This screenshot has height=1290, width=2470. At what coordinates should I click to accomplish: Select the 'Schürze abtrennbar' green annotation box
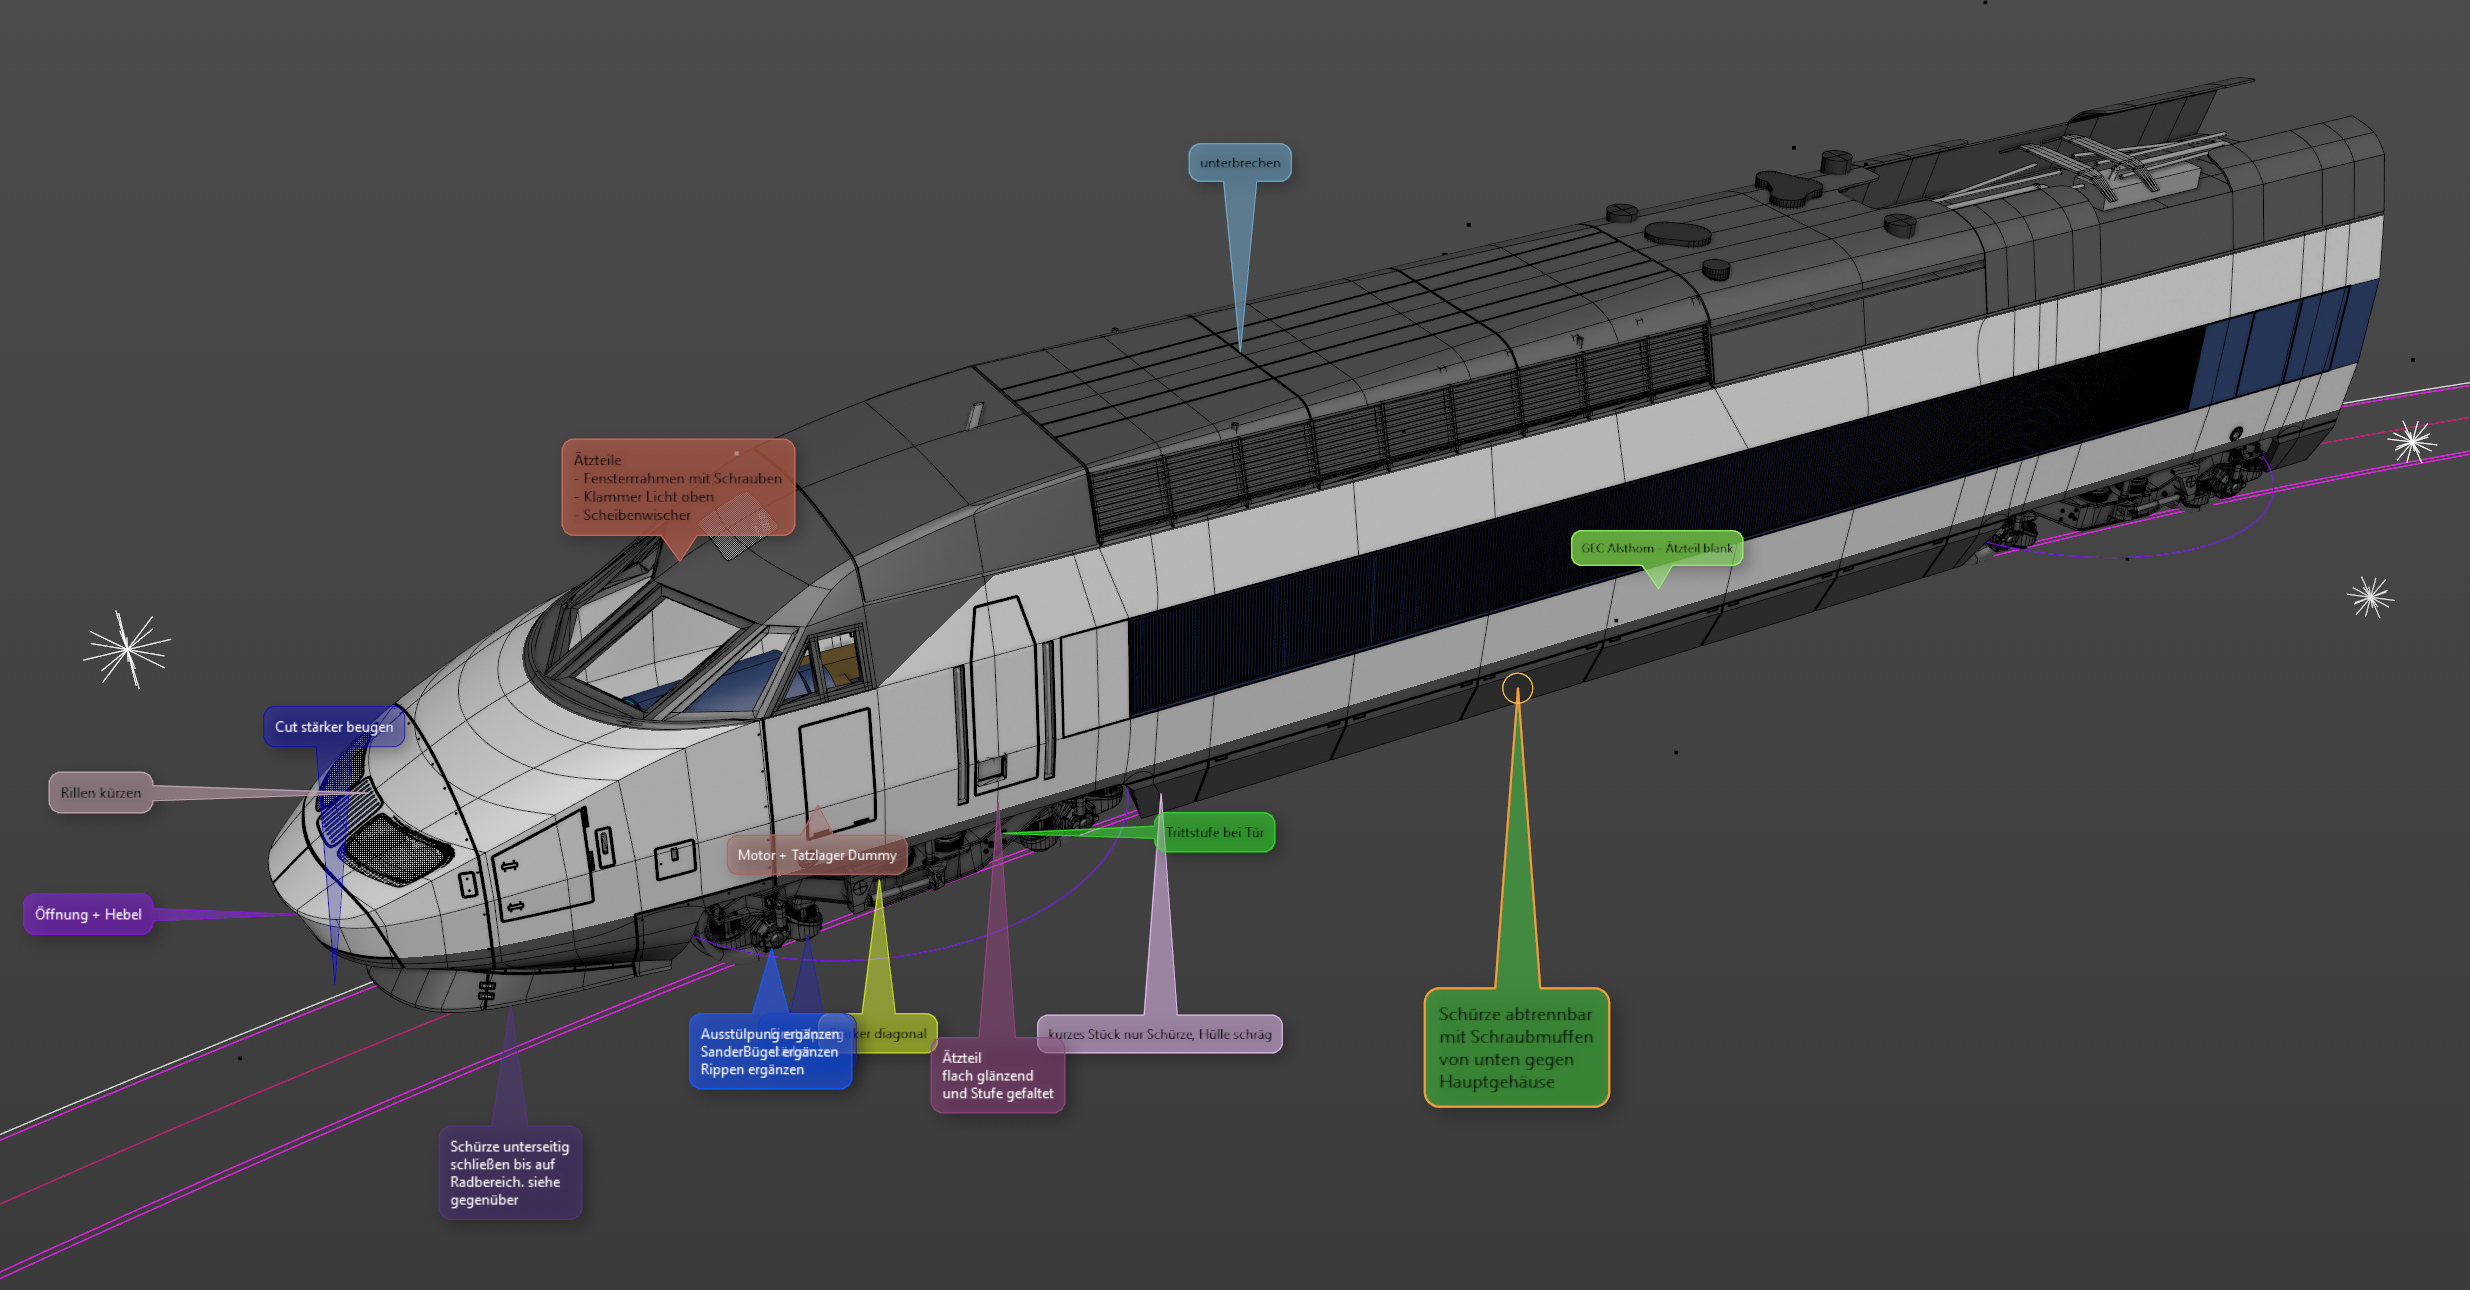(x=1515, y=1047)
